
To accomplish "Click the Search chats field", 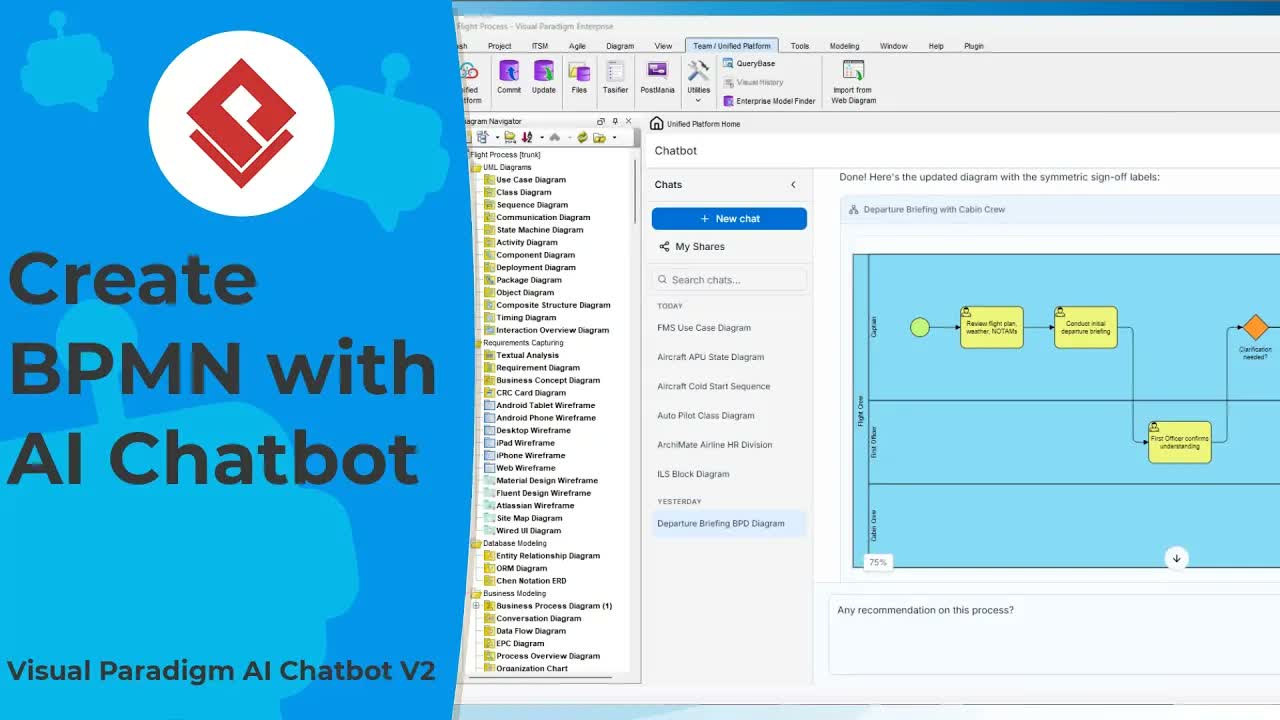I will 729,280.
